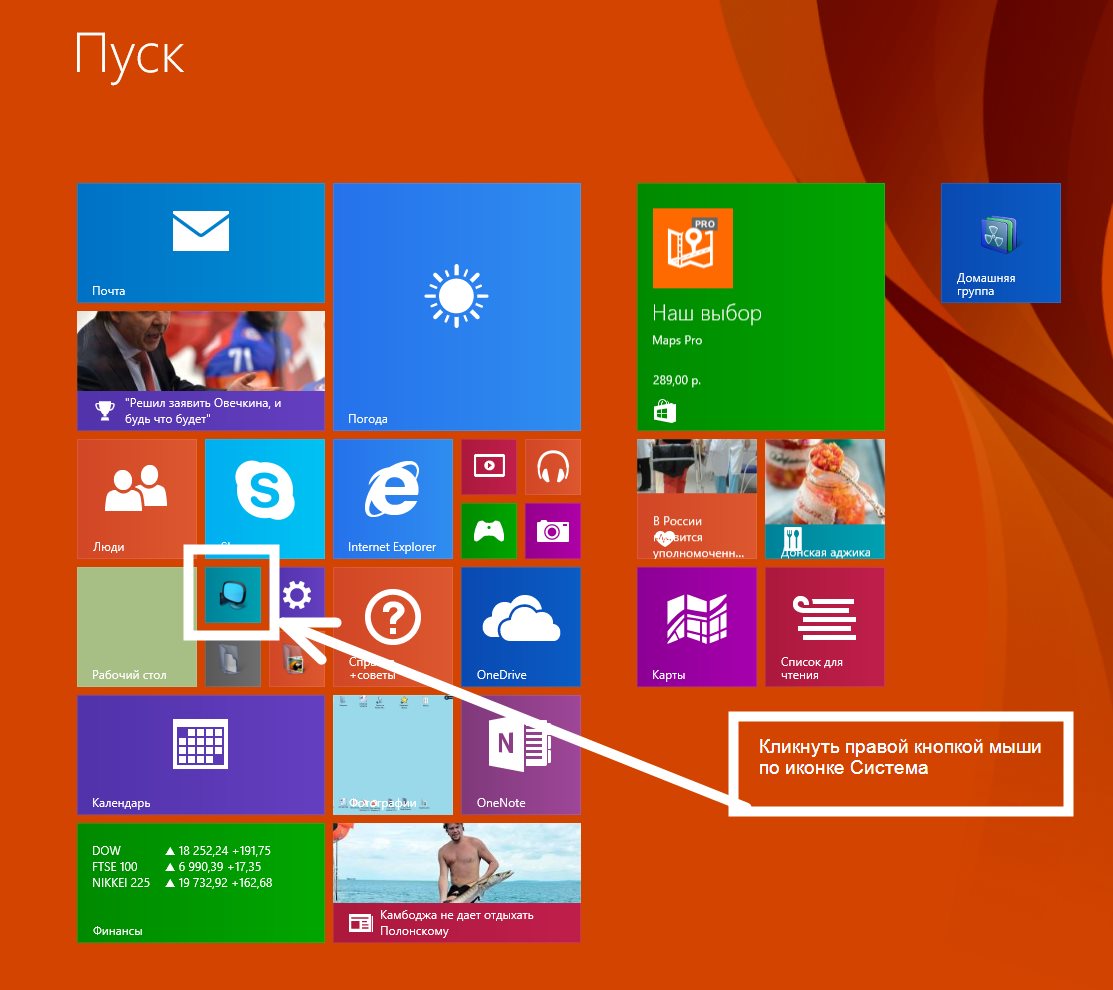Open Список для чтения tile

click(825, 627)
